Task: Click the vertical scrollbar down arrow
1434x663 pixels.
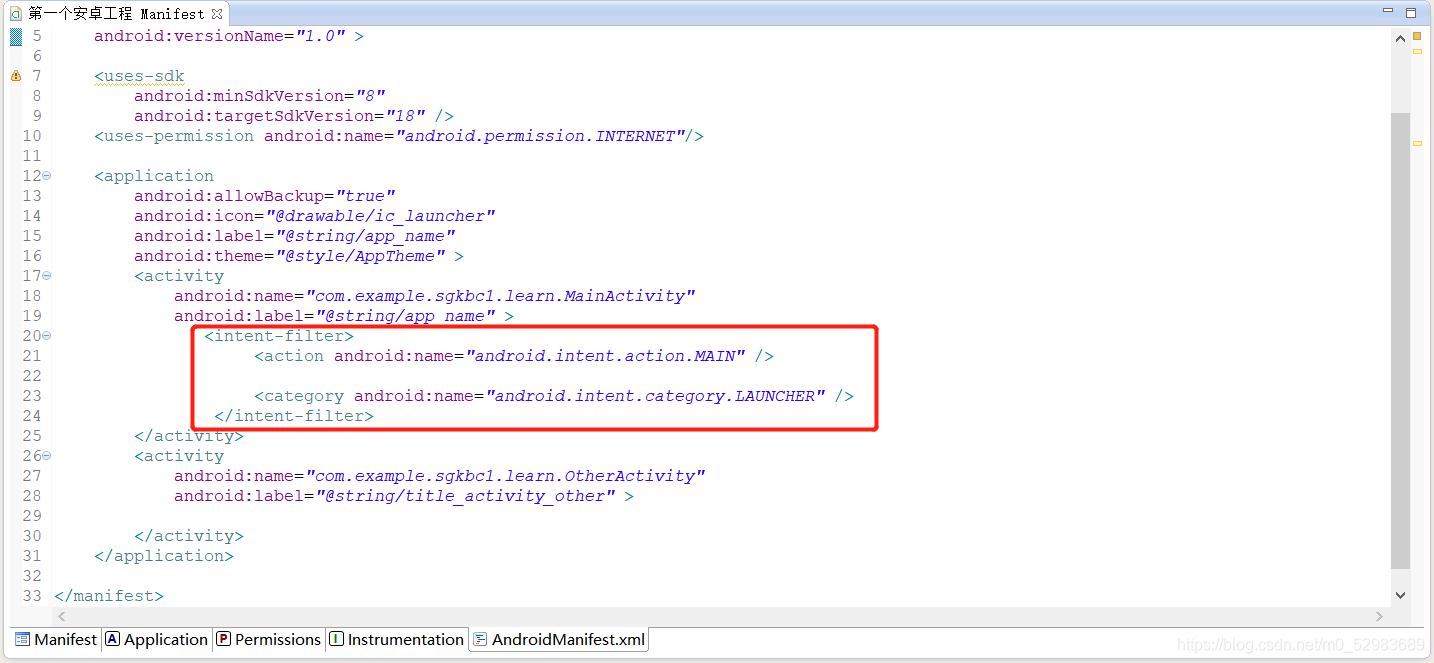Action: click(x=1400, y=595)
